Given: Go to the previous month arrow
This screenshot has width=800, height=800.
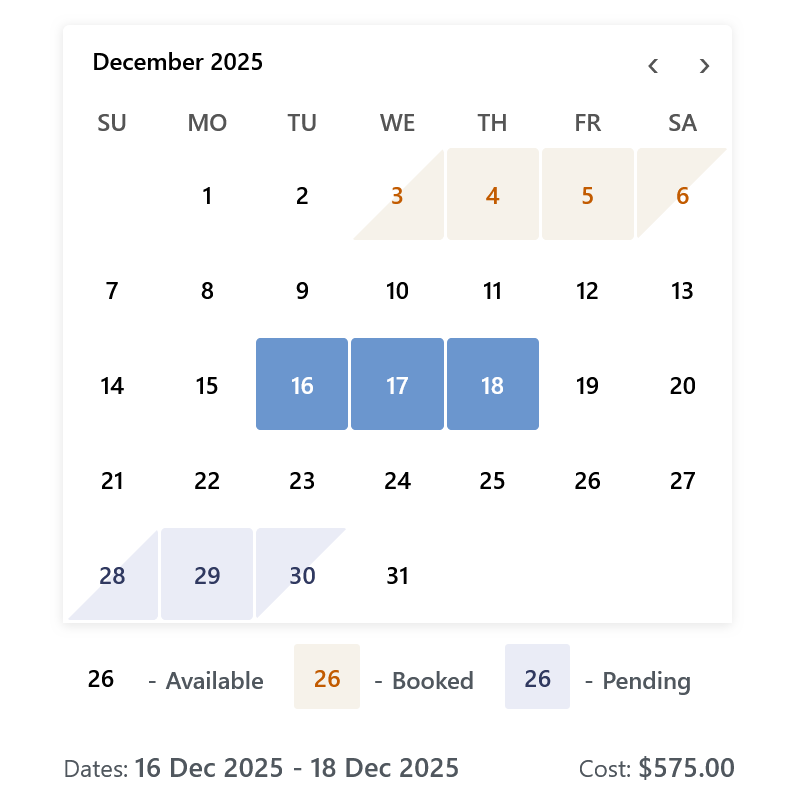Looking at the screenshot, I should tap(653, 66).
